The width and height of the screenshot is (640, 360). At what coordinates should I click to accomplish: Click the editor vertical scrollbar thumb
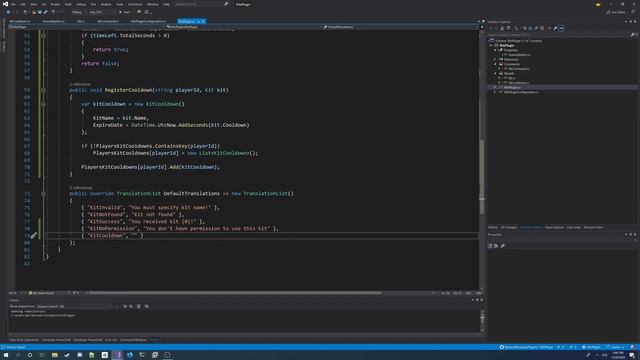coord(482,176)
